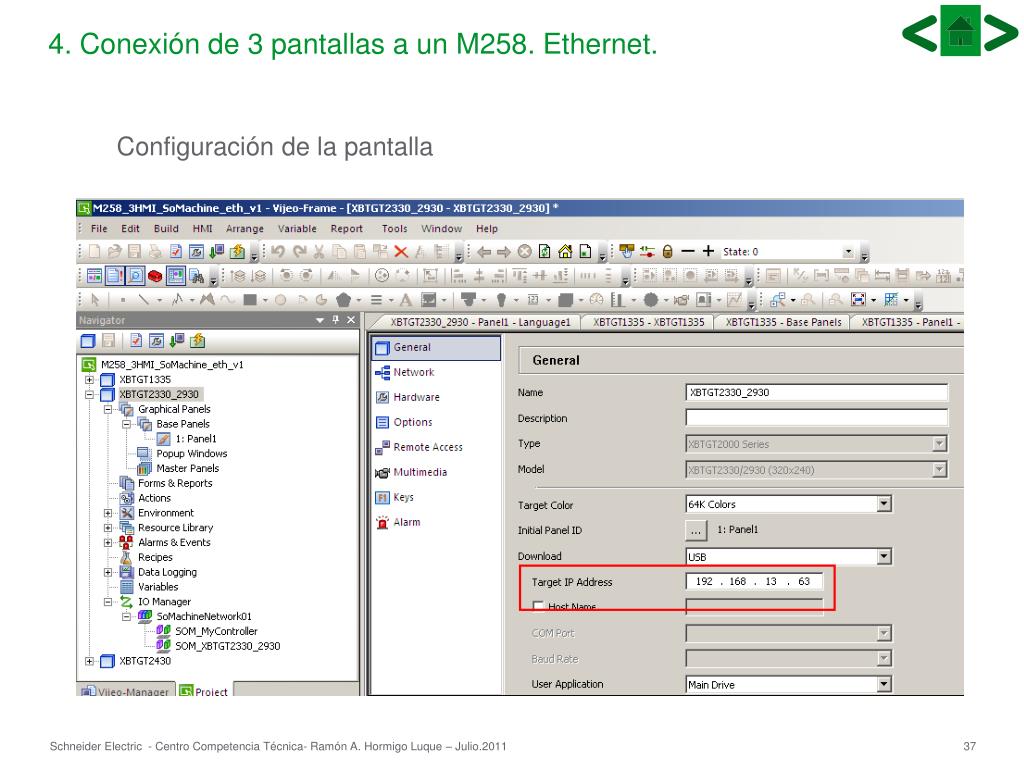Click the Open folder toolbar icon
The height and width of the screenshot is (768, 1024).
pos(115,251)
